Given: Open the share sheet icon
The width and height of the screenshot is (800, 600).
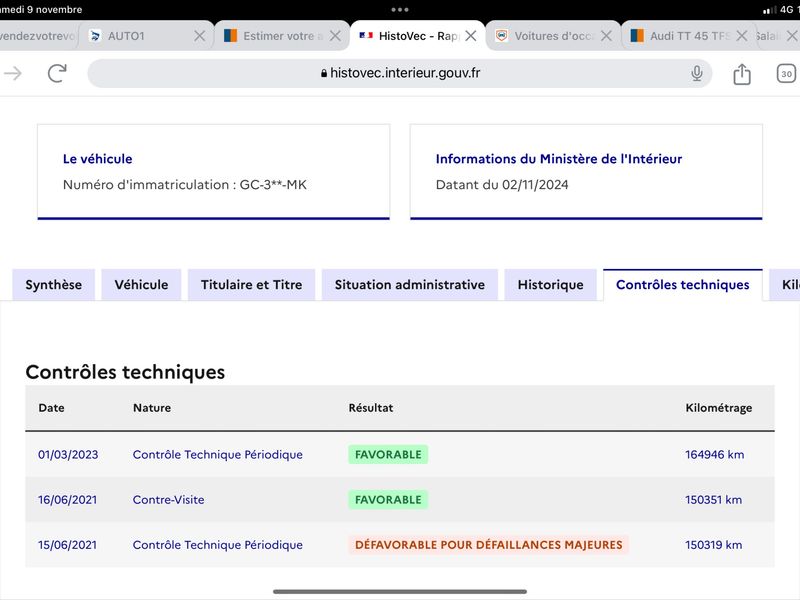Looking at the screenshot, I should (742, 73).
